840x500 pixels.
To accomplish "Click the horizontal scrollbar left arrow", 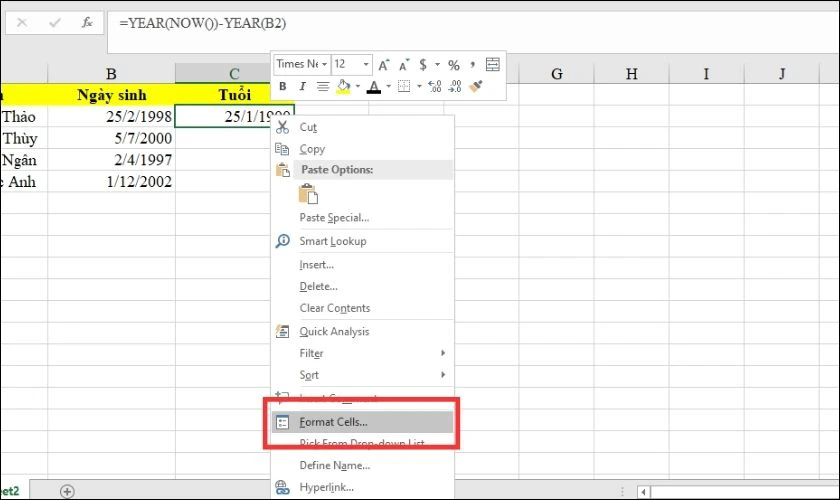I will pyautogui.click(x=643, y=491).
